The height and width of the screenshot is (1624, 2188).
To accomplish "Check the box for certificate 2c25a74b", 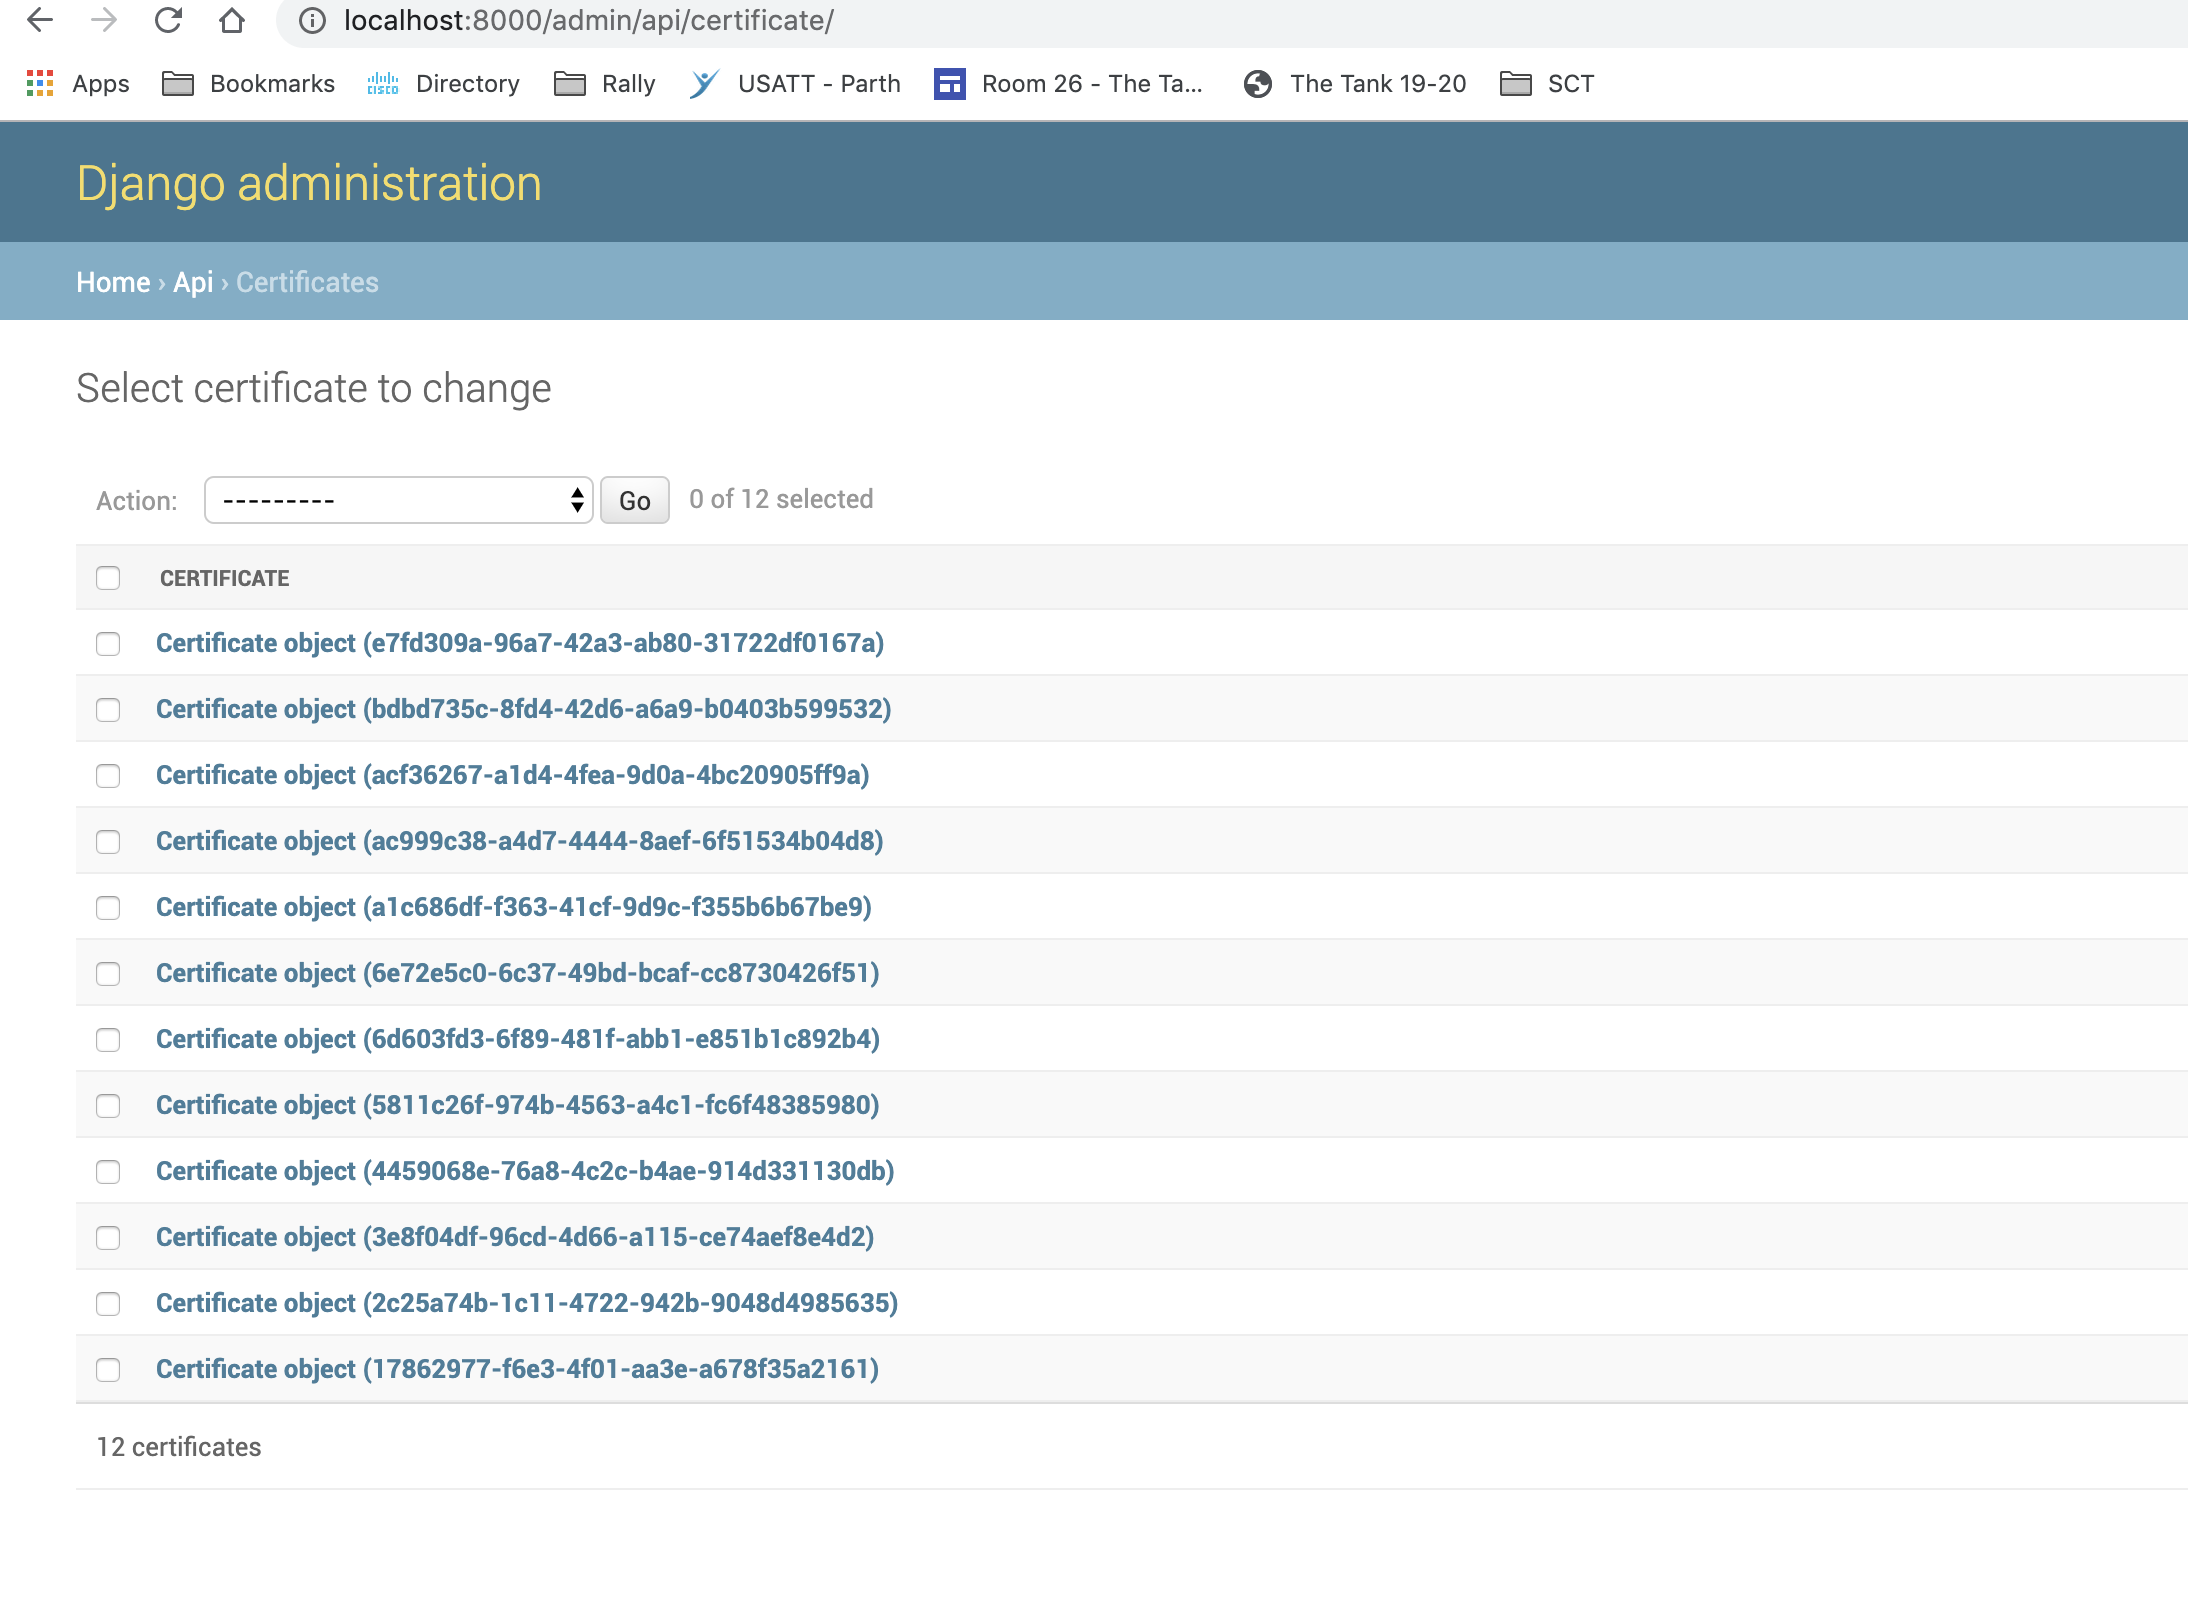I will point(108,1304).
